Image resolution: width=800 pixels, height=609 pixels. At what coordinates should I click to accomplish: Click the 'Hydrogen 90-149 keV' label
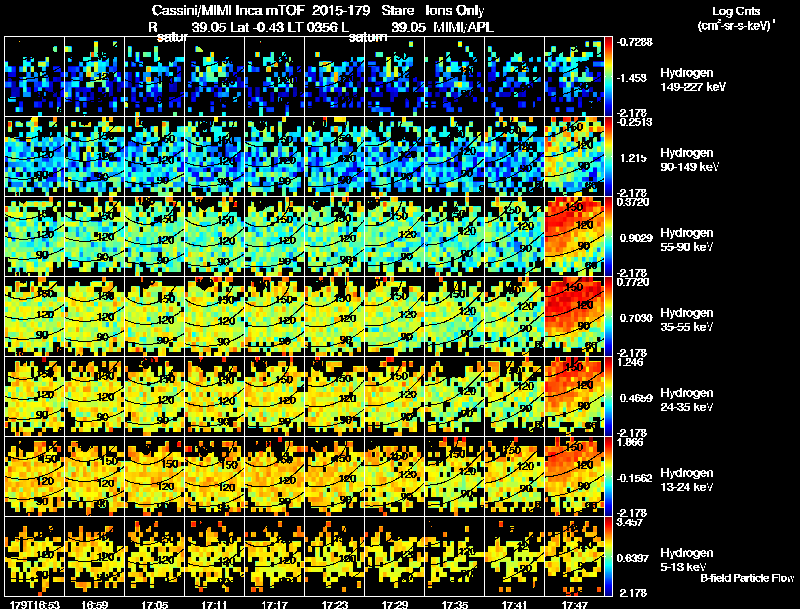point(689,160)
